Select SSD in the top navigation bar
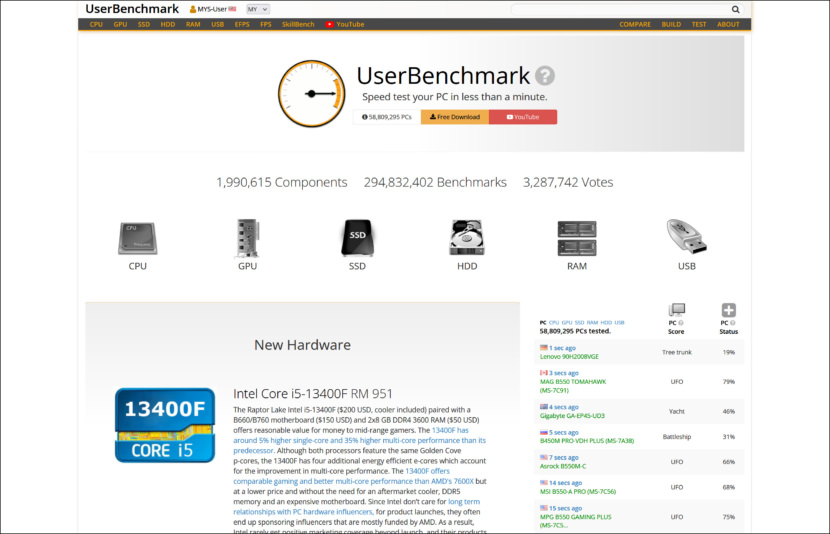Viewport: 830px width, 534px height. [x=143, y=24]
